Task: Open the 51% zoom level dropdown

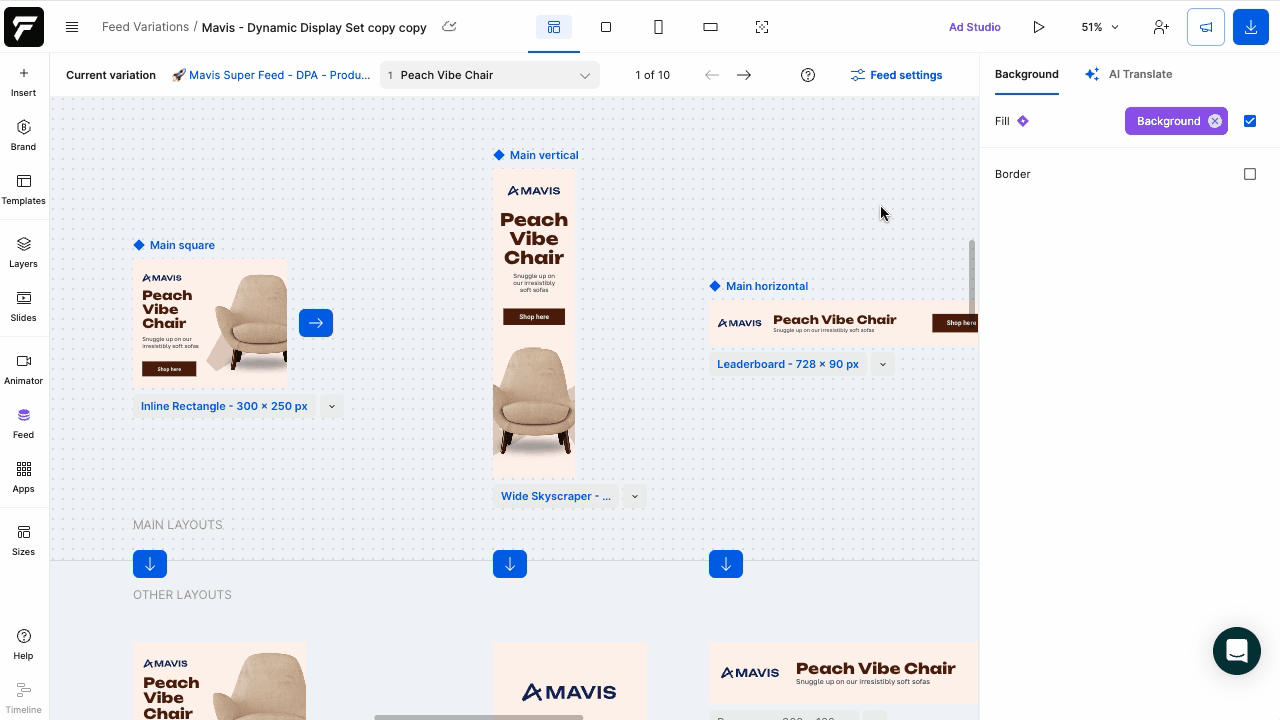Action: coord(1100,27)
